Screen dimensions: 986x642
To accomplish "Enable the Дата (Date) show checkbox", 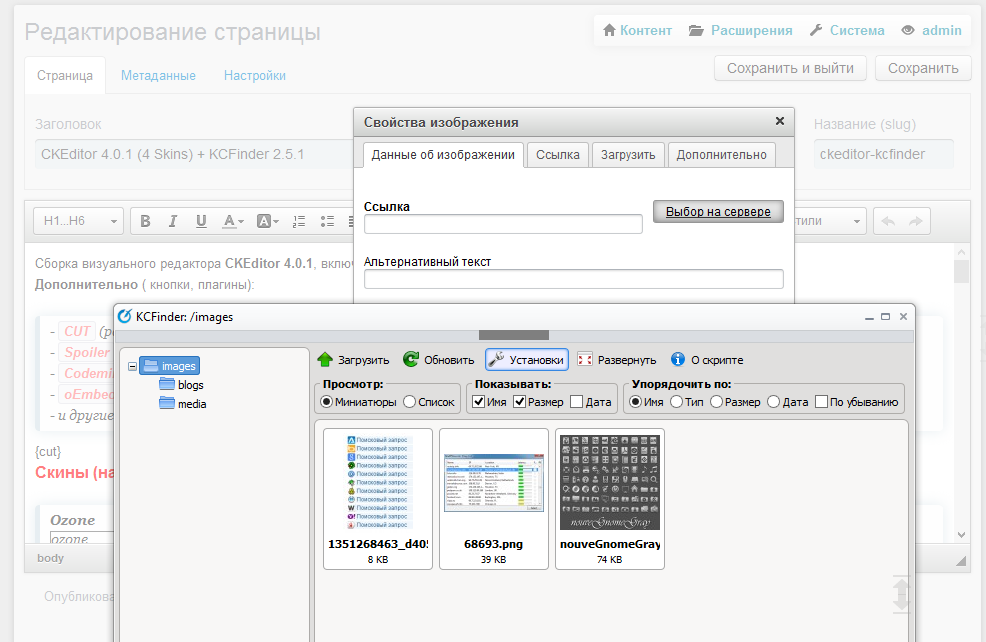I will coord(576,402).
